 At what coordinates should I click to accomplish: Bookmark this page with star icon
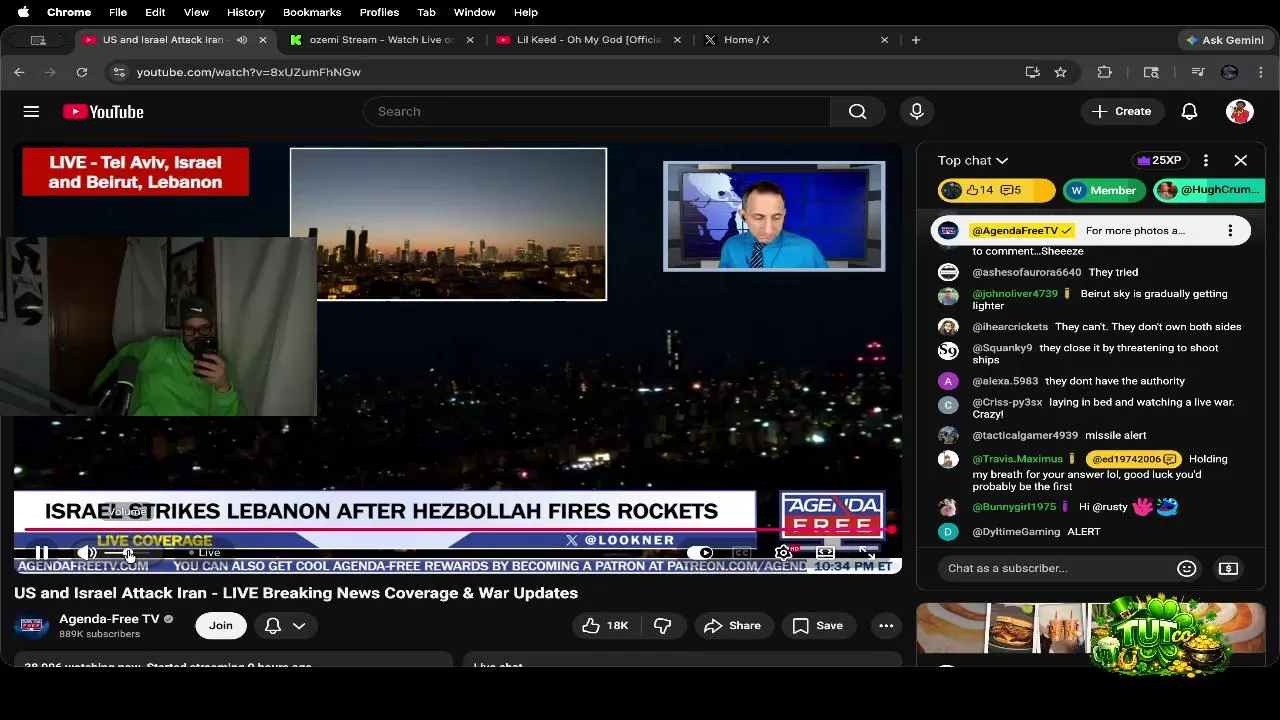[1060, 72]
